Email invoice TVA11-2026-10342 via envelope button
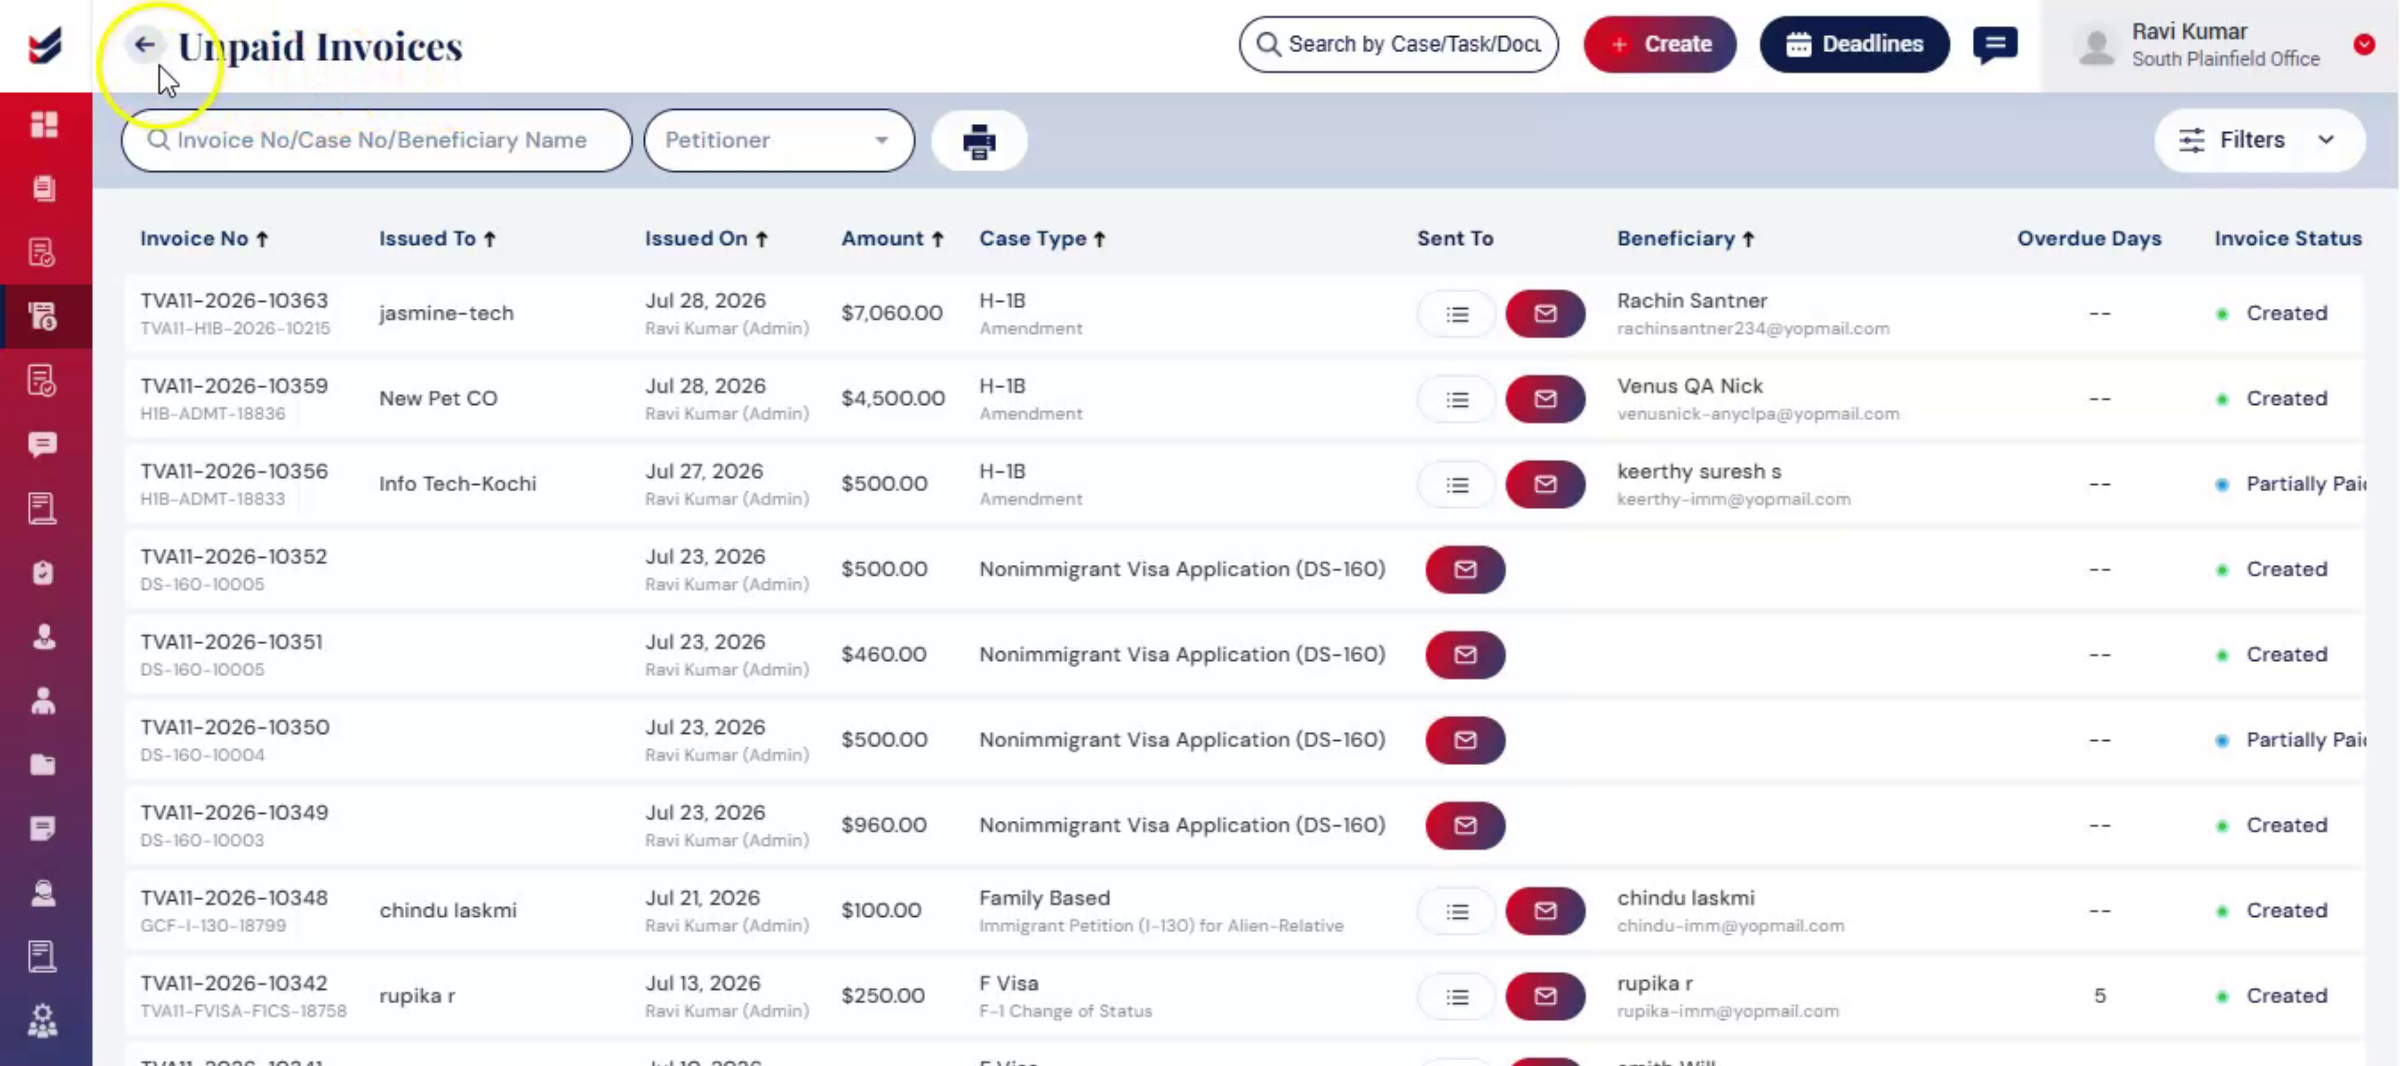Image resolution: width=2400 pixels, height=1066 pixels. [x=1545, y=996]
